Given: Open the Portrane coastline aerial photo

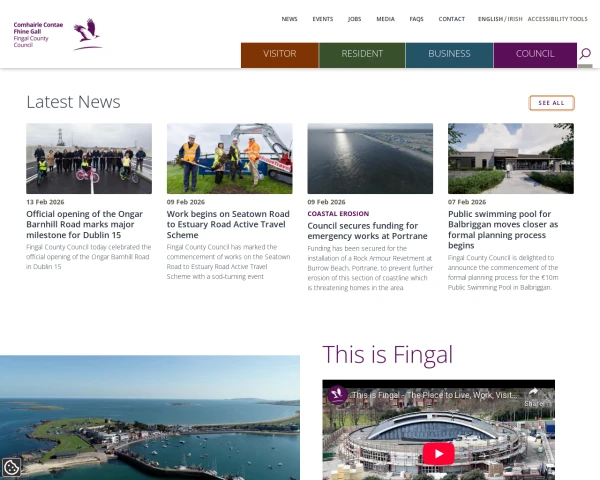Looking at the screenshot, I should [370, 158].
